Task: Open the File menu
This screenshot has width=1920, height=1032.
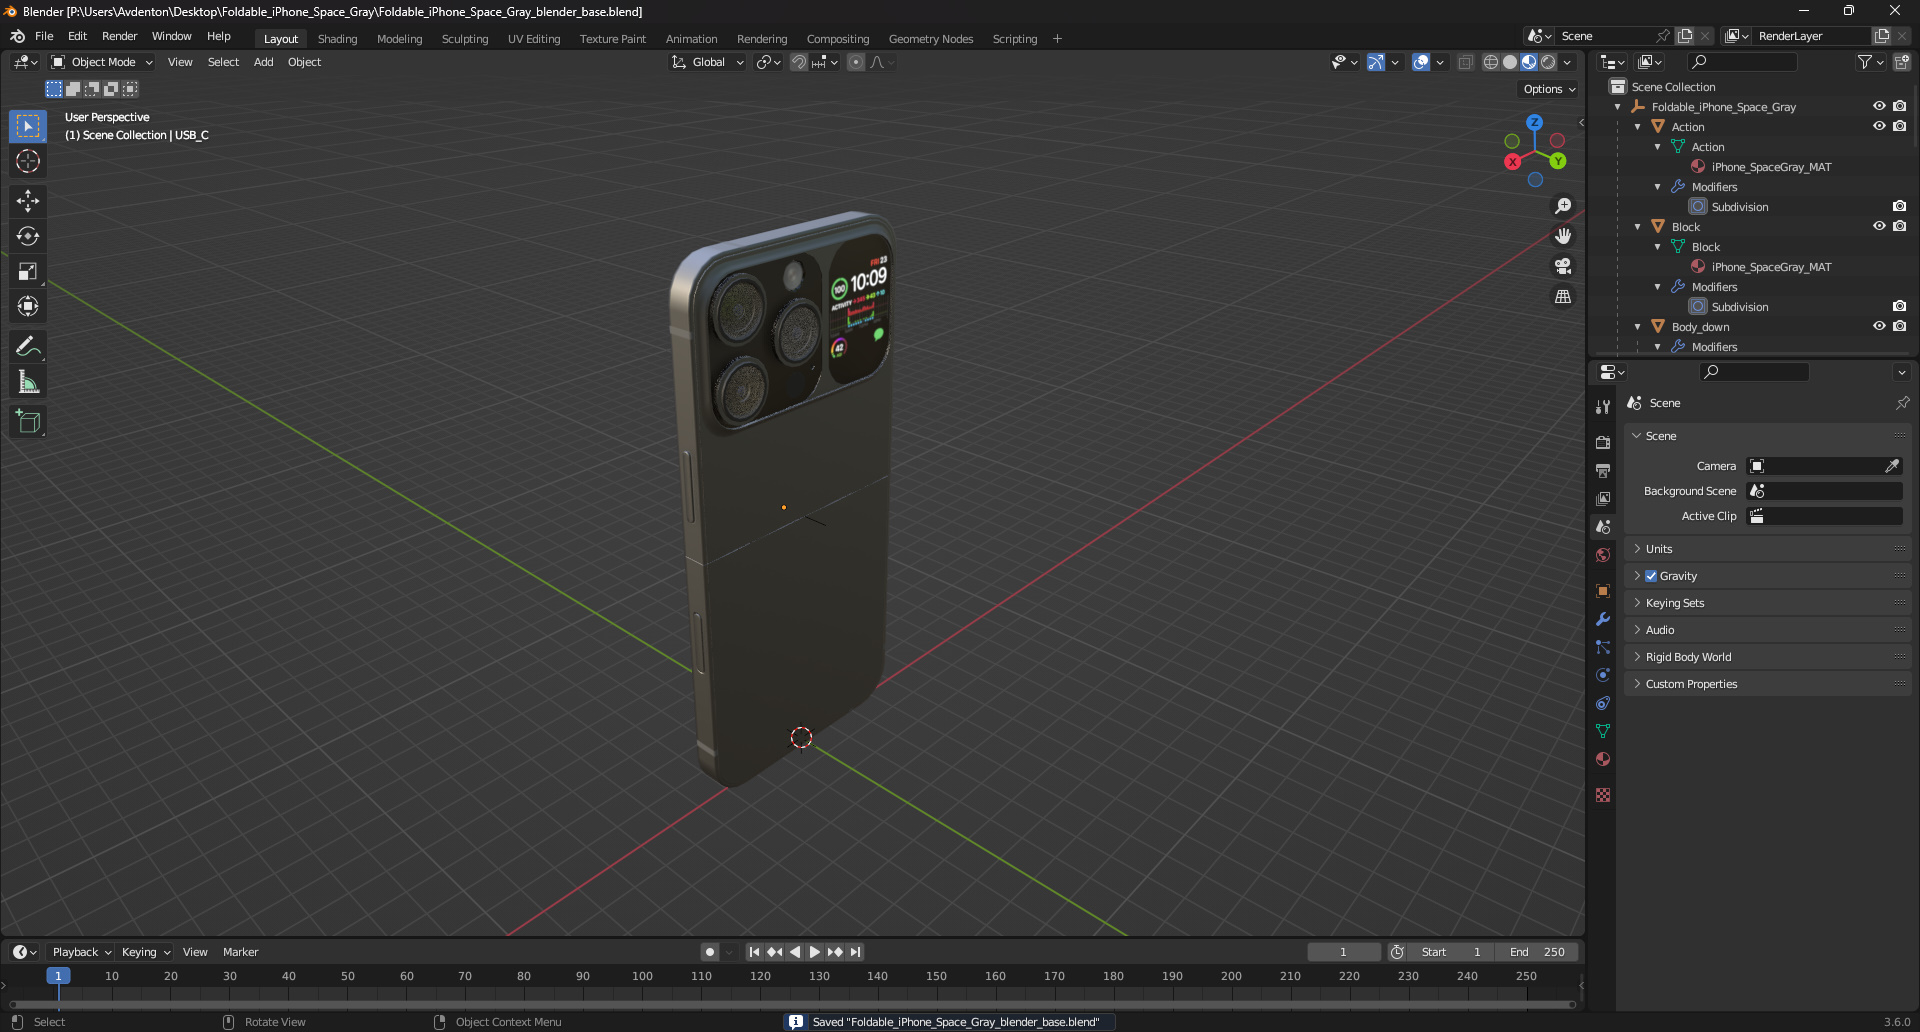Action: click(x=44, y=36)
